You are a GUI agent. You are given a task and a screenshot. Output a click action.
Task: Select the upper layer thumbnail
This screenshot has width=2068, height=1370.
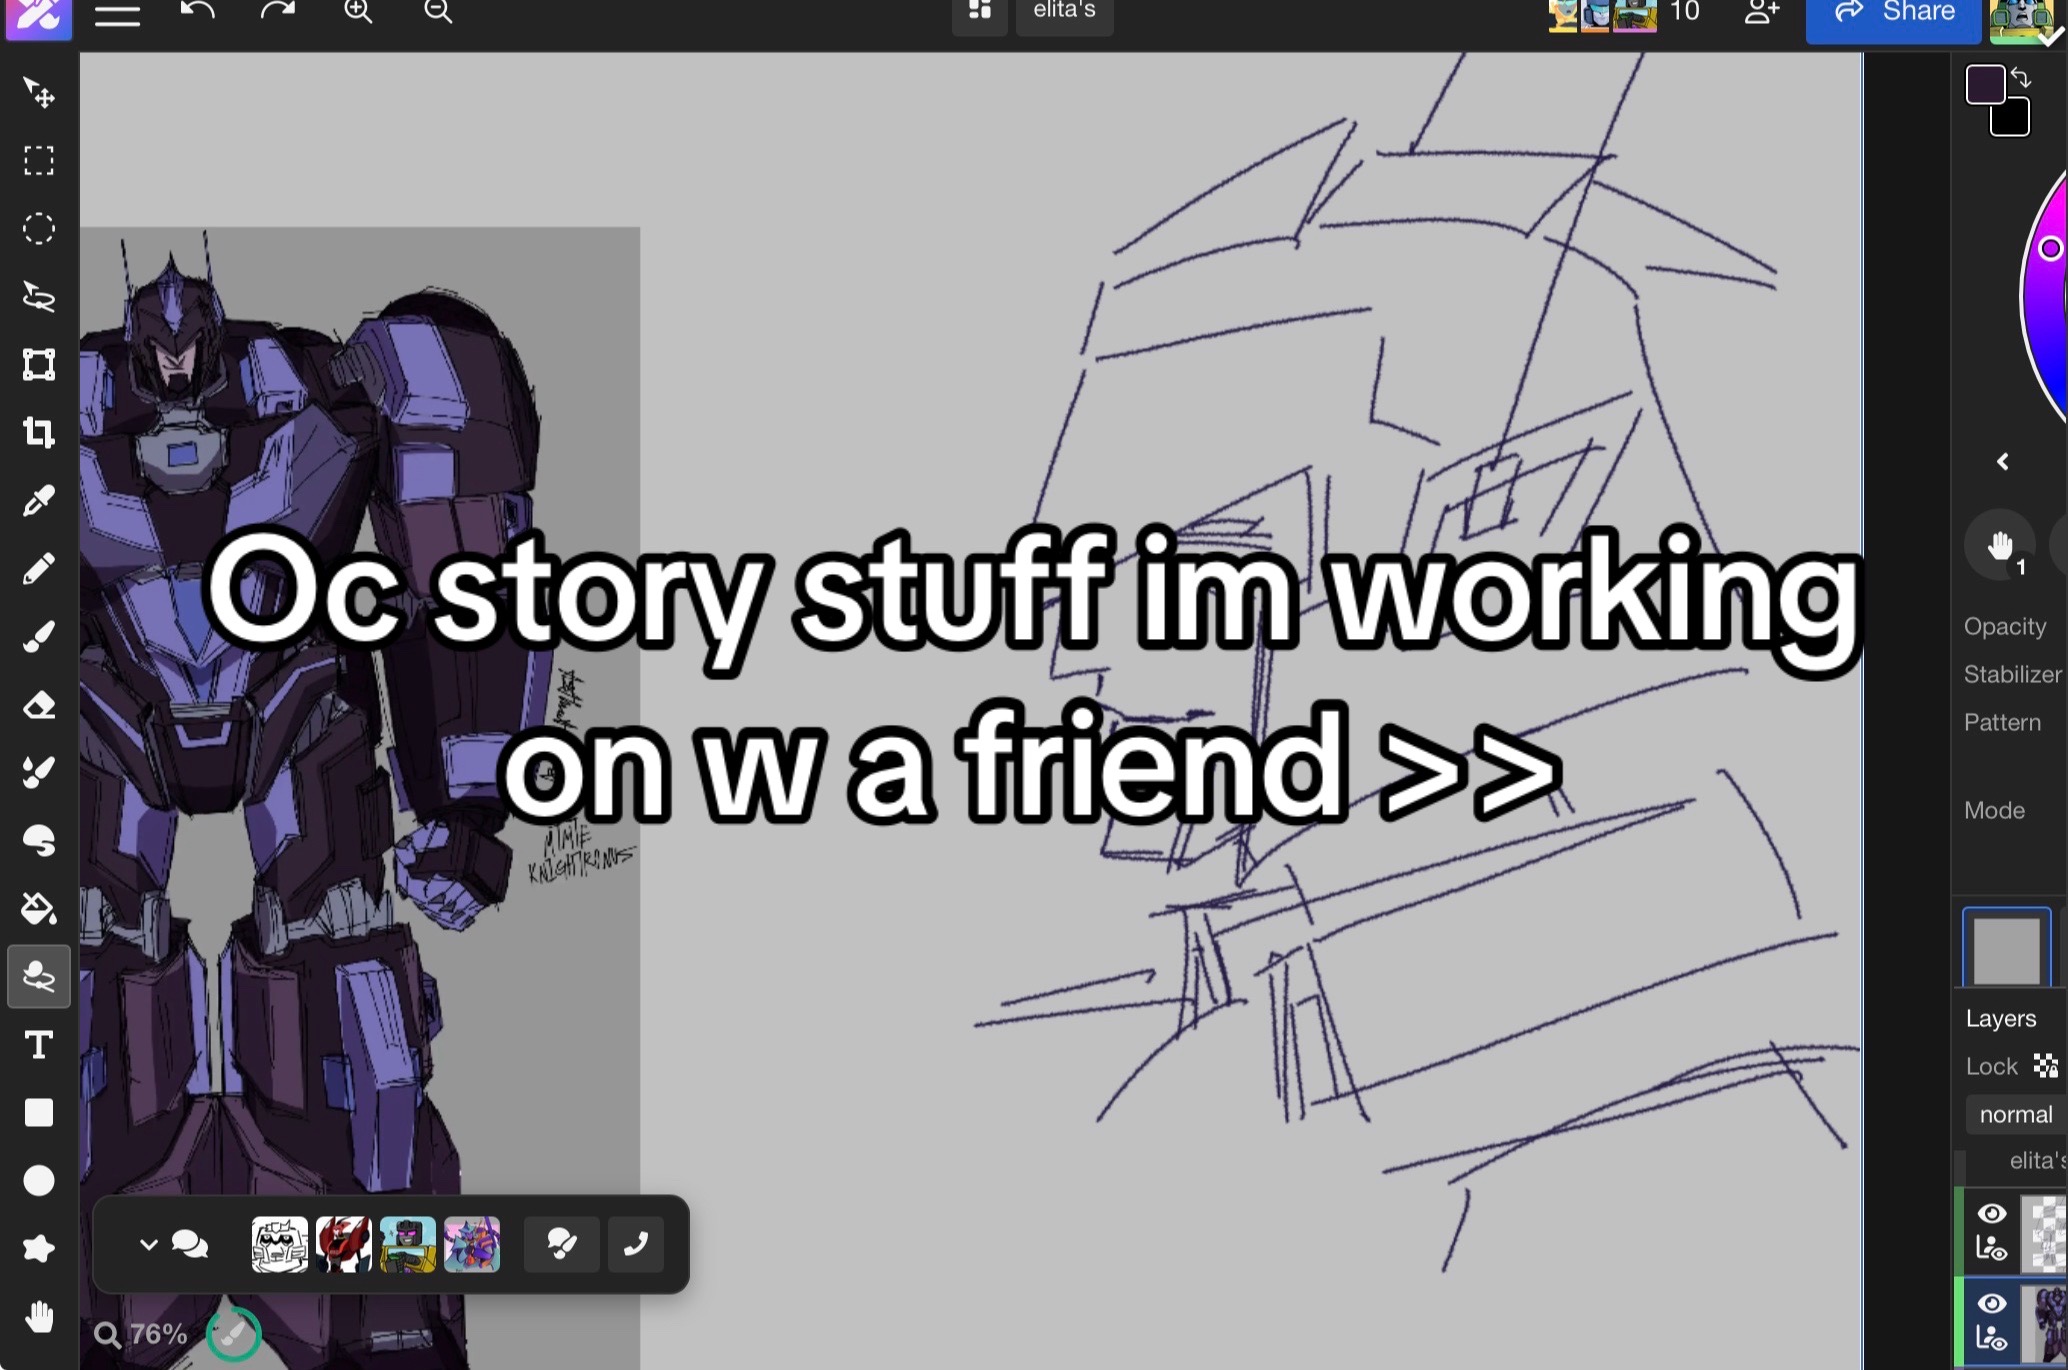tap(2045, 1232)
